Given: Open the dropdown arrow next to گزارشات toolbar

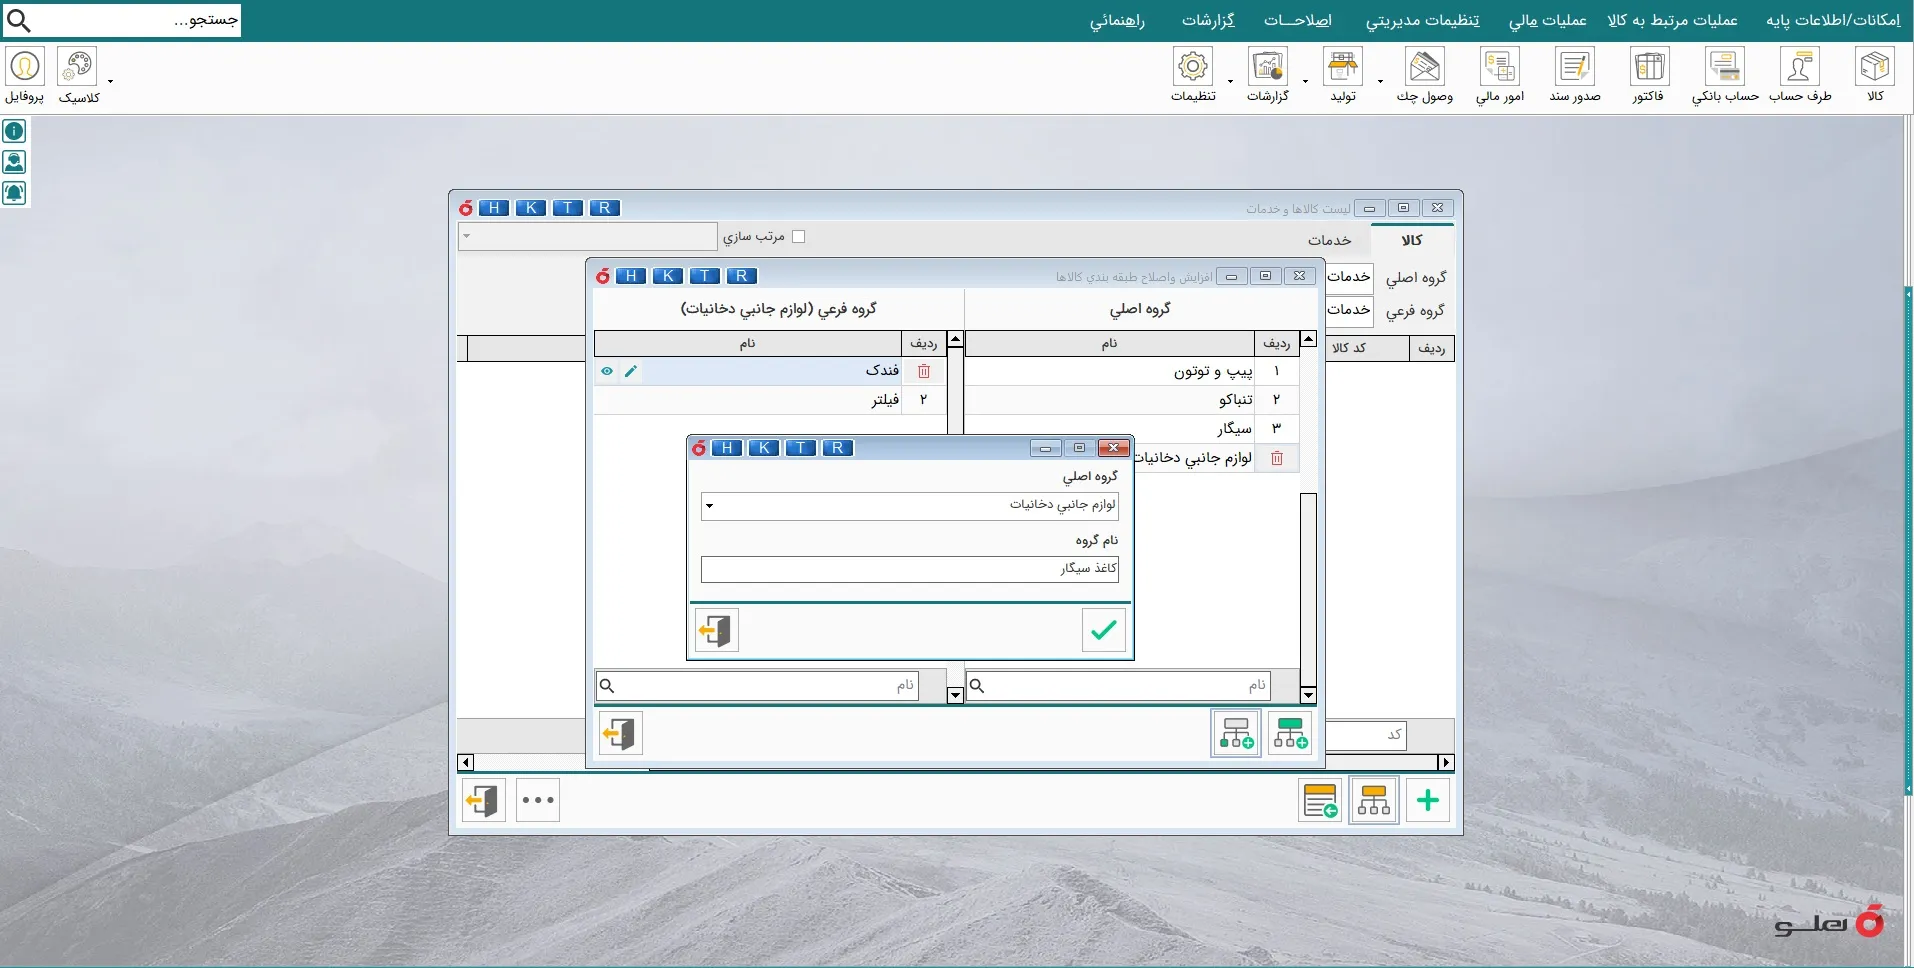Looking at the screenshot, I should click(x=1305, y=82).
